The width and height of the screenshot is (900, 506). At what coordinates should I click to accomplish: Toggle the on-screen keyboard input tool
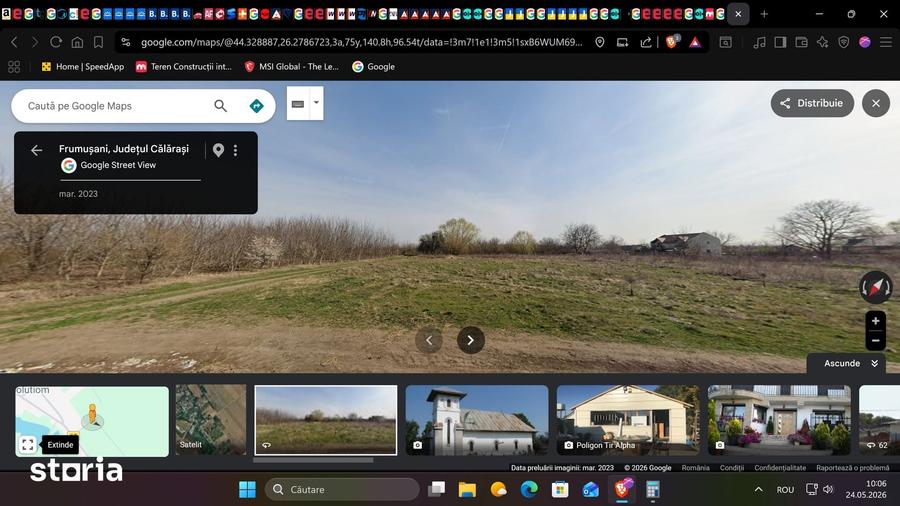pyautogui.click(x=298, y=104)
